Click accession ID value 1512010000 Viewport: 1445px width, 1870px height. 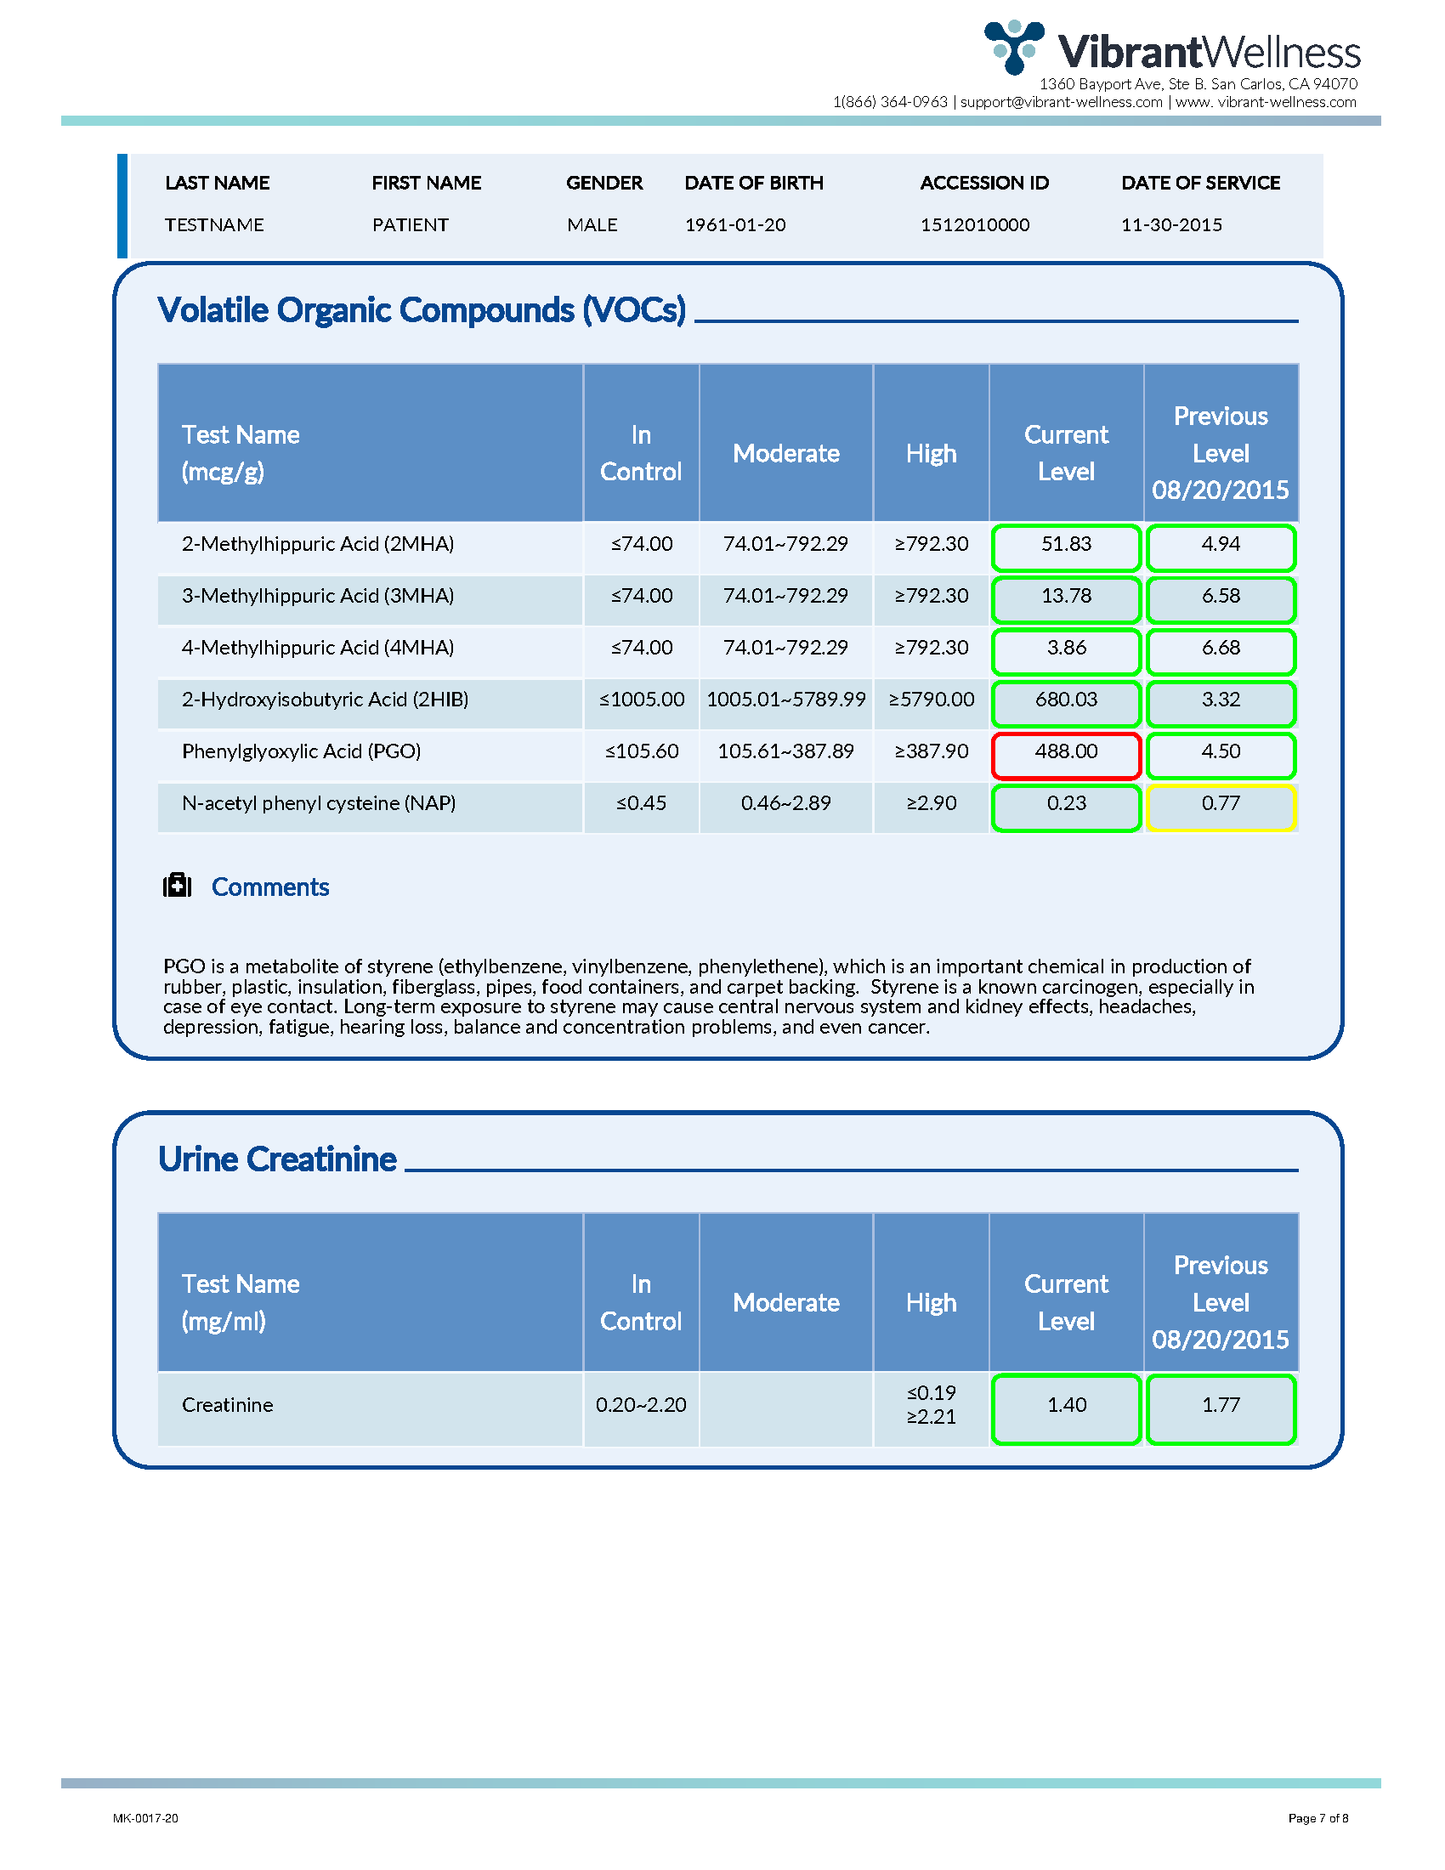[x=975, y=225]
